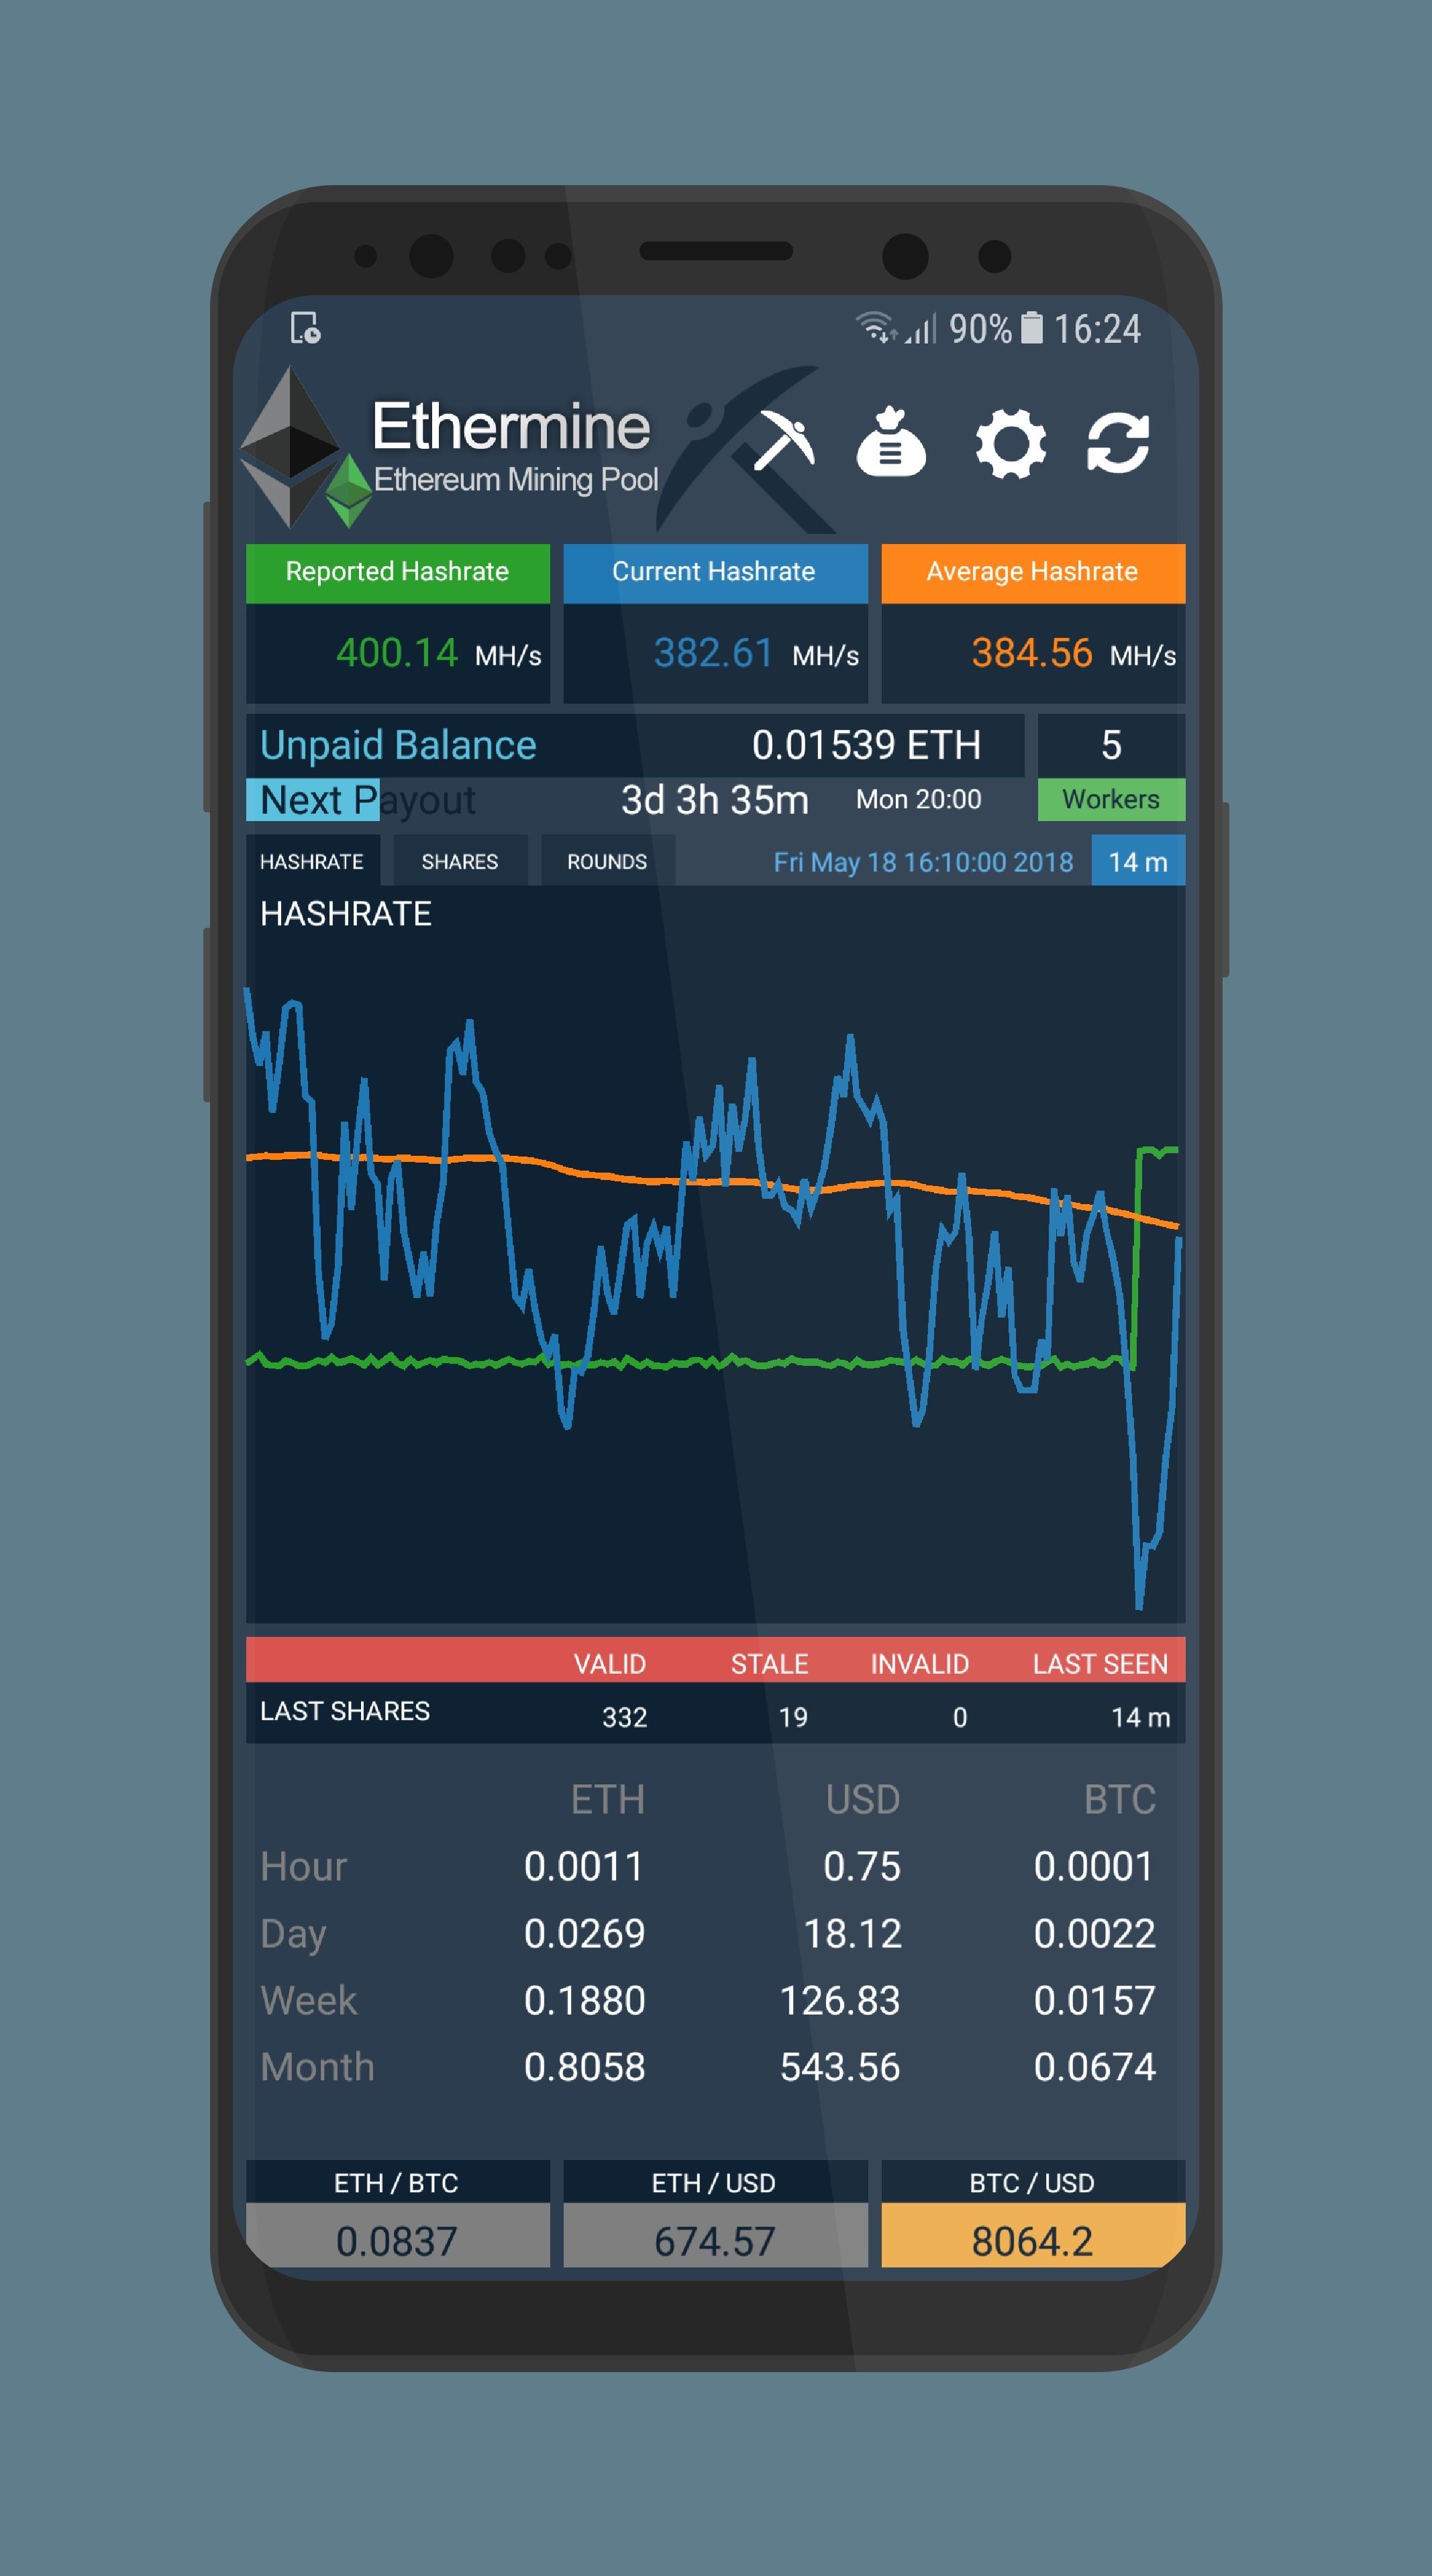Tap the screenshot notification icon in status bar
This screenshot has height=2576, width=1432.
coord(305,327)
